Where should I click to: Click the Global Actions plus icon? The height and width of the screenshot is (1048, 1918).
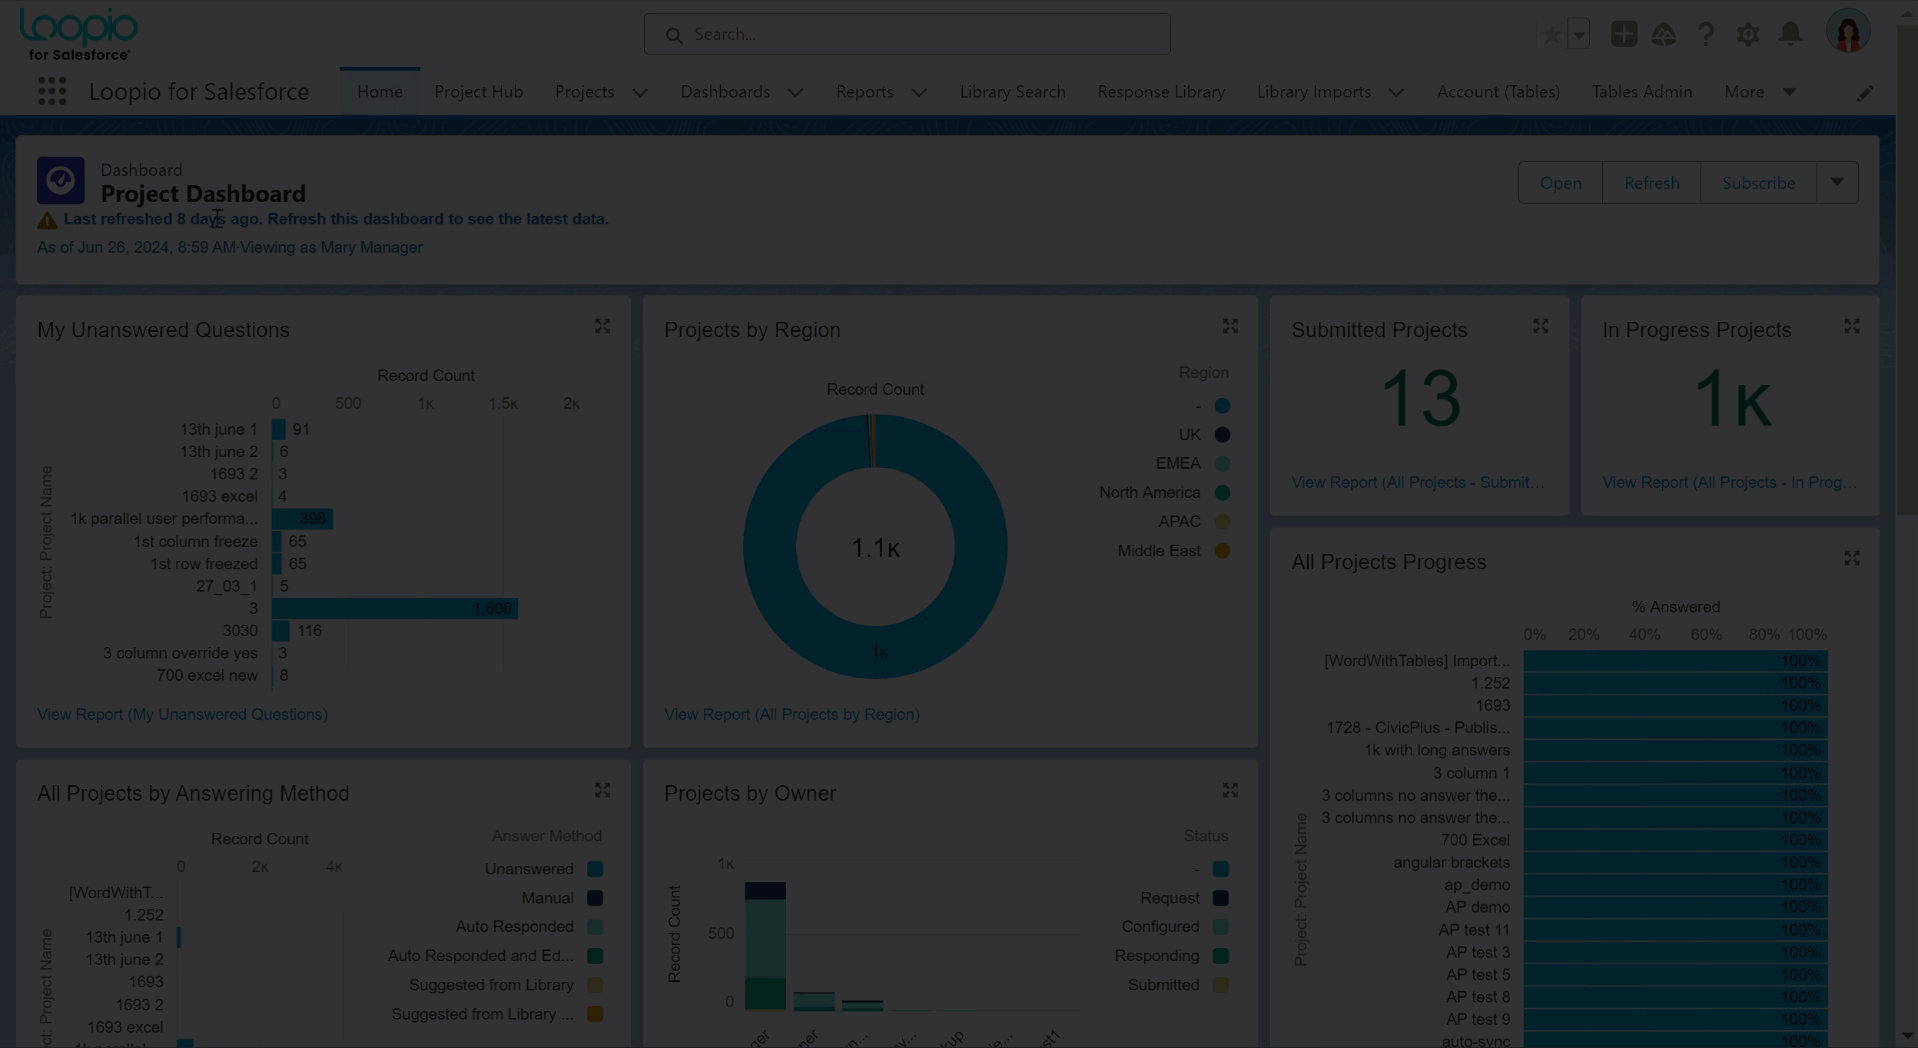1624,34
